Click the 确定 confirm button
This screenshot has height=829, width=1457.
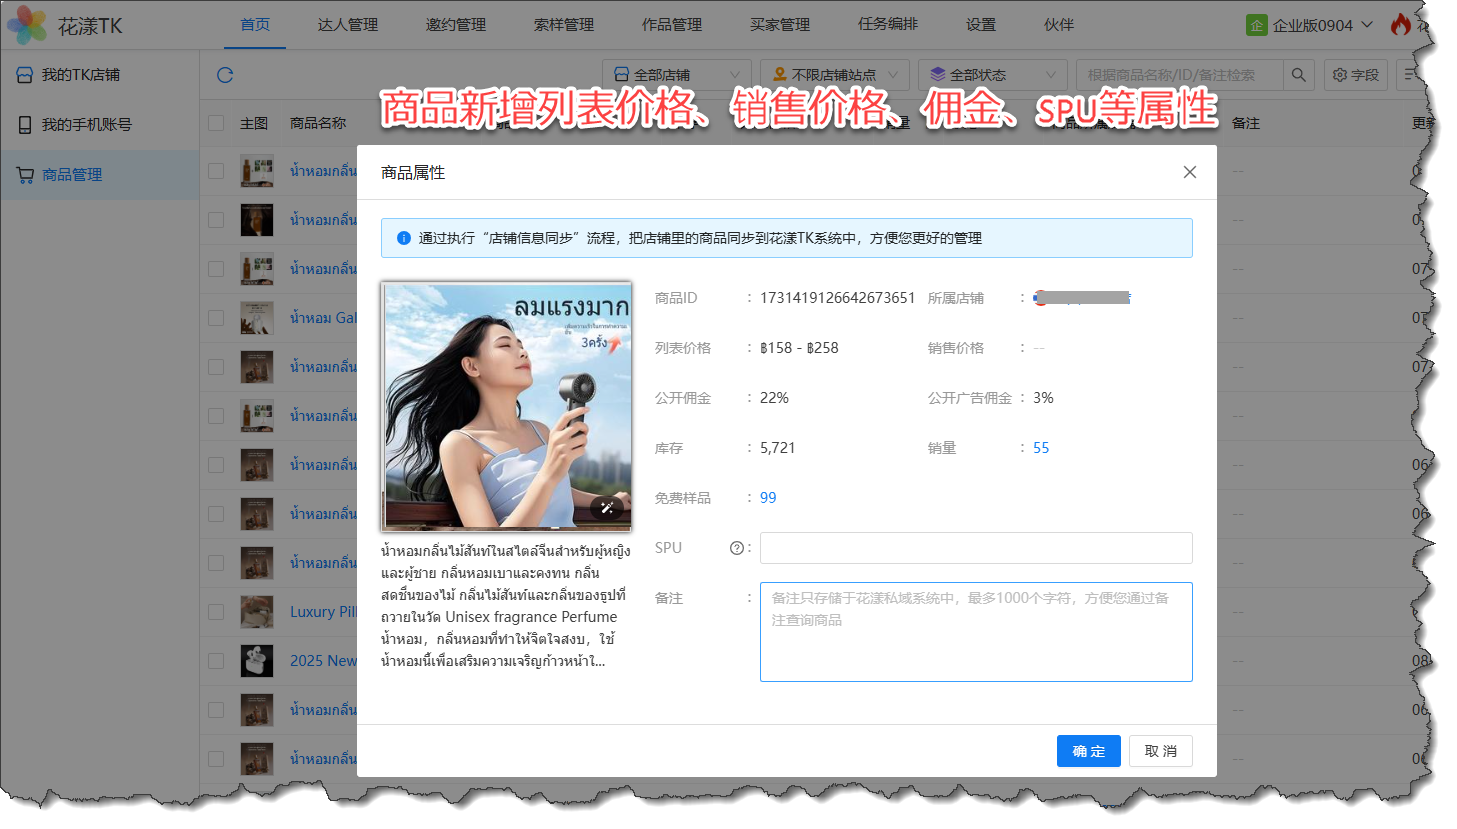click(1088, 751)
